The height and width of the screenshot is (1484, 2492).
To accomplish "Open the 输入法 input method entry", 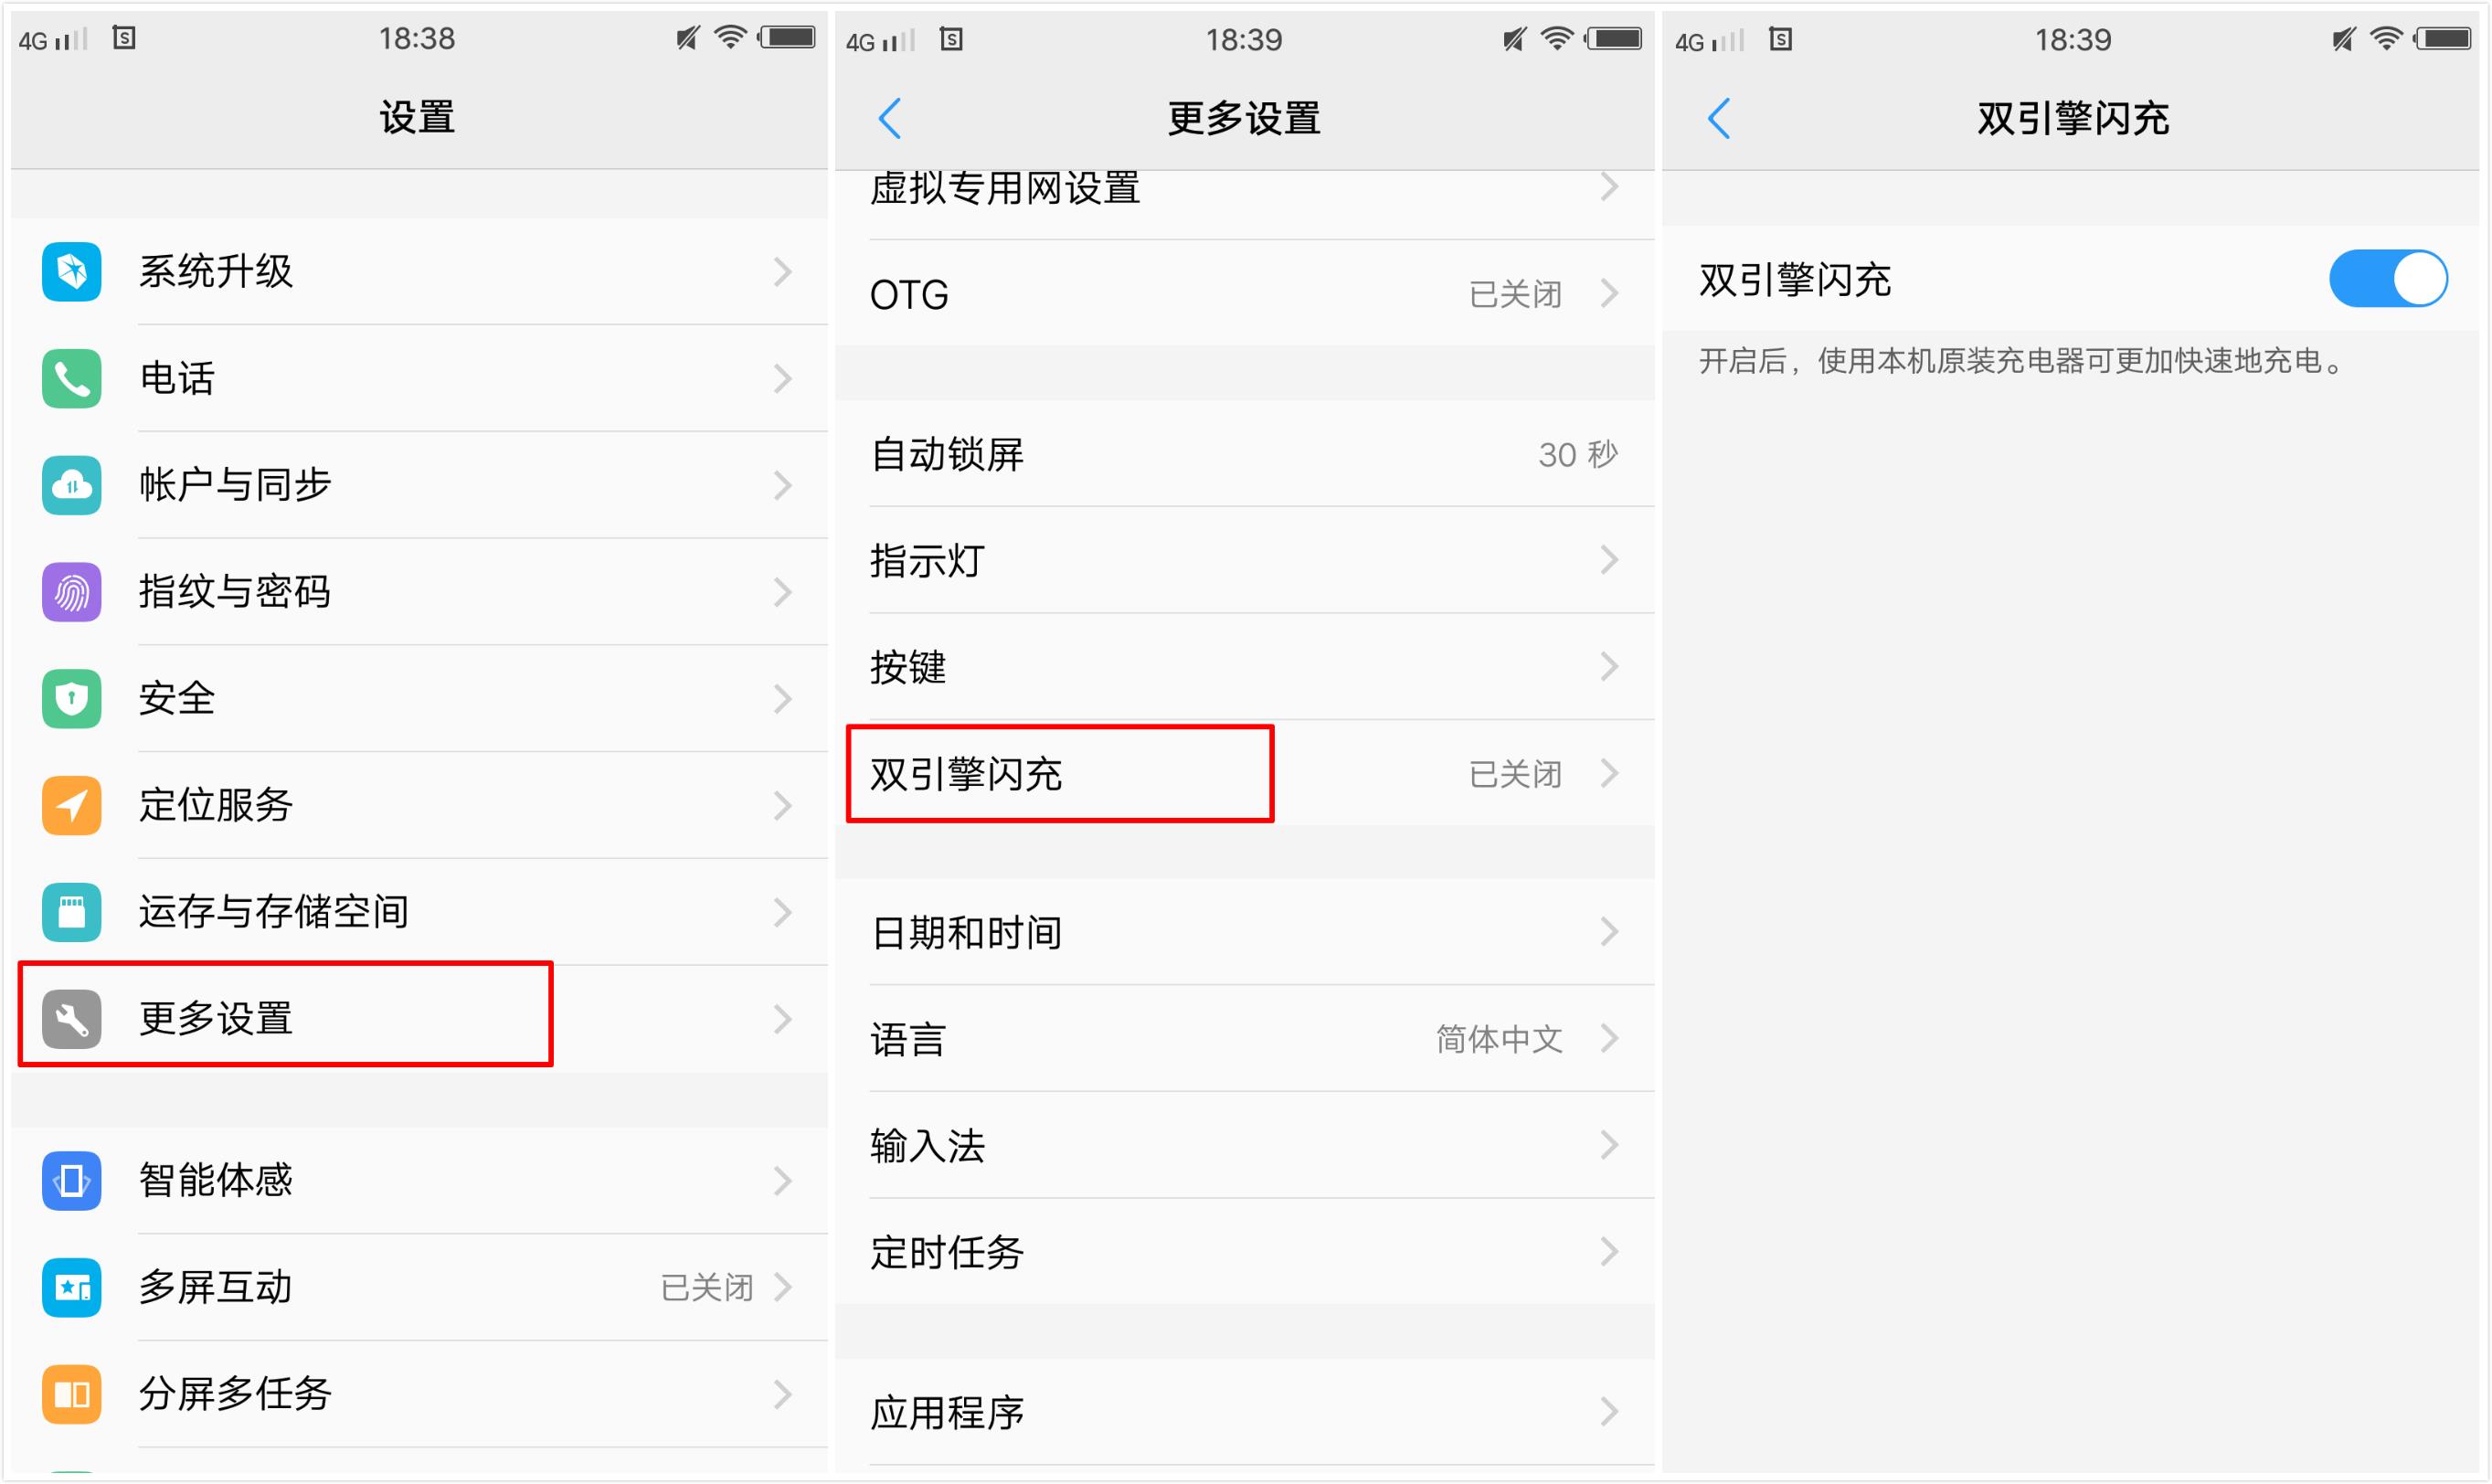I will coord(1244,1145).
